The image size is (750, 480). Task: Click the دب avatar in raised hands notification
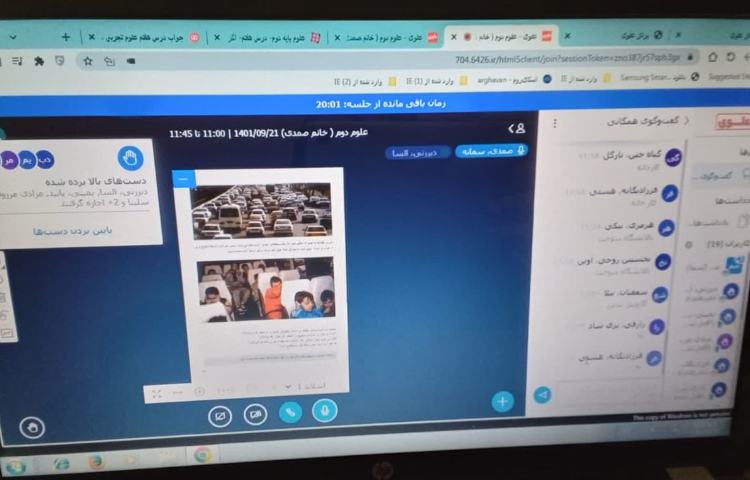tap(45, 159)
